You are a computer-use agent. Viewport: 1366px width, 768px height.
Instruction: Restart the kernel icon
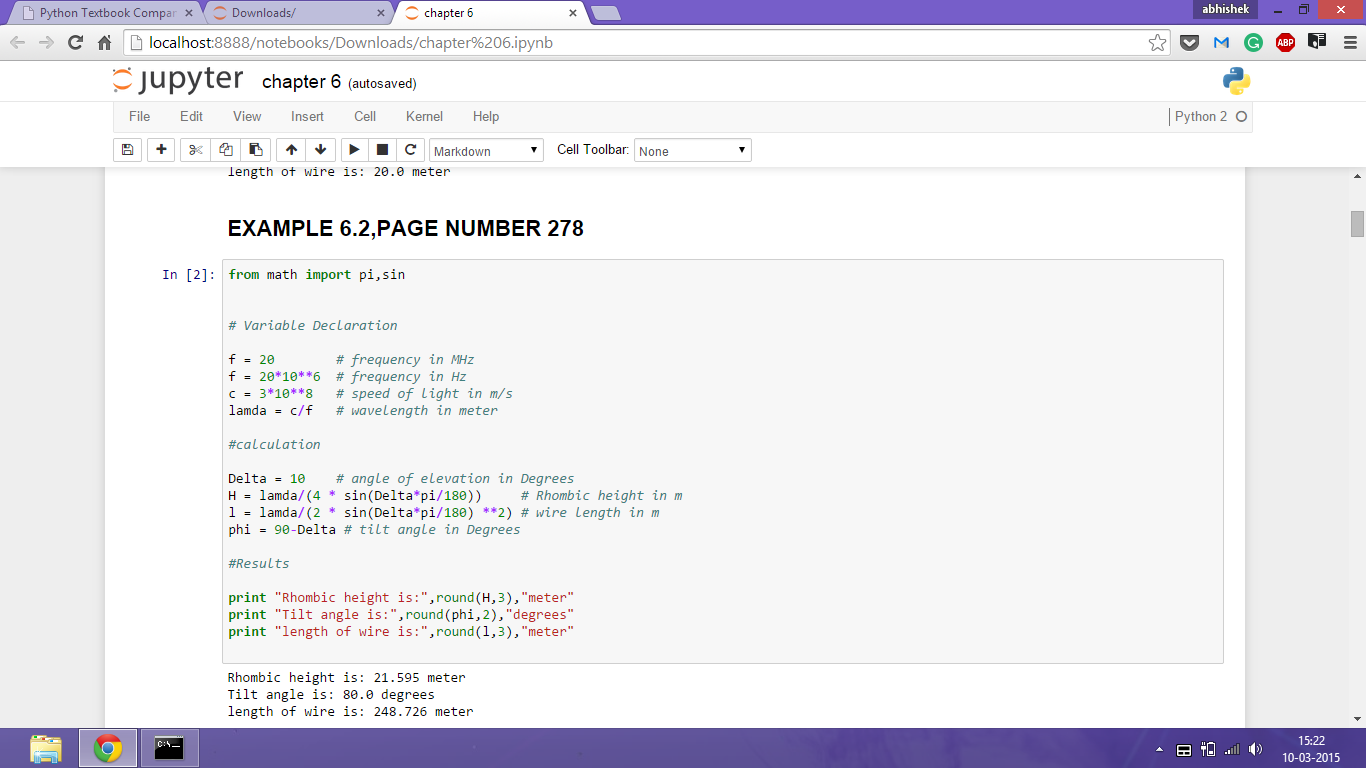(x=410, y=150)
